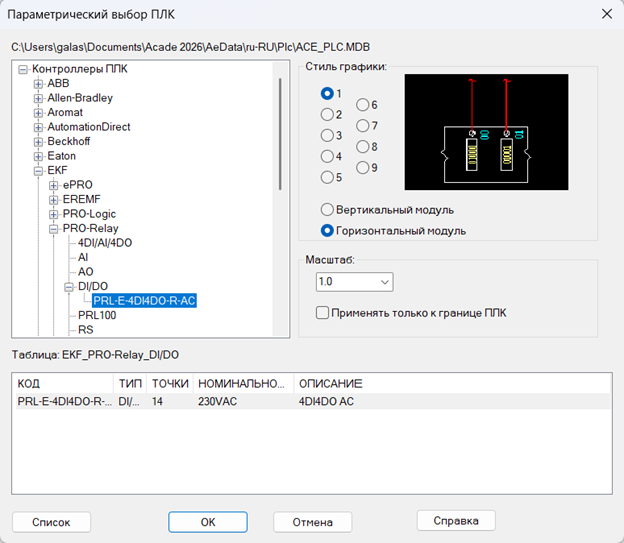Open help with Справка button
624x543 pixels.
point(456,521)
